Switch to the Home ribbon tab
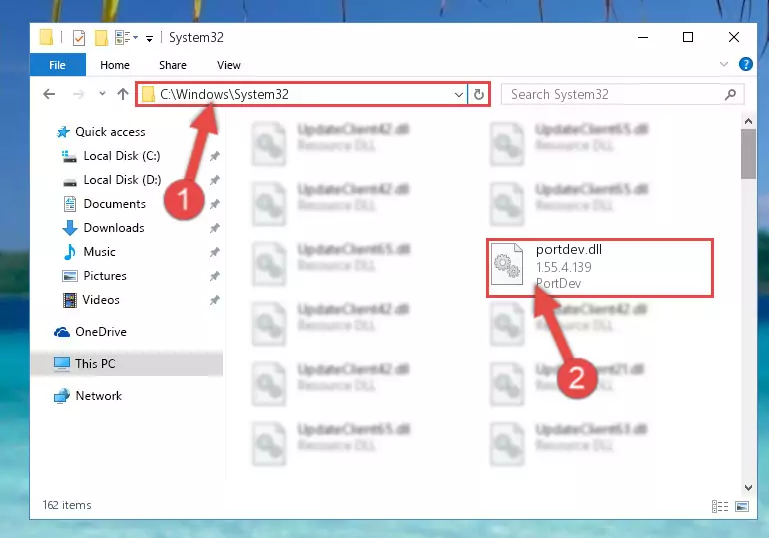769x538 pixels. (x=115, y=65)
